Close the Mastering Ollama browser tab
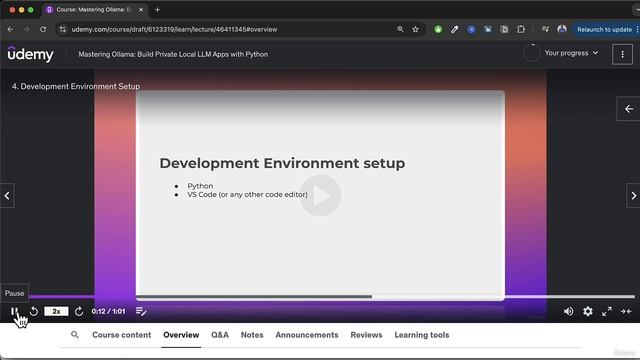 point(141,9)
